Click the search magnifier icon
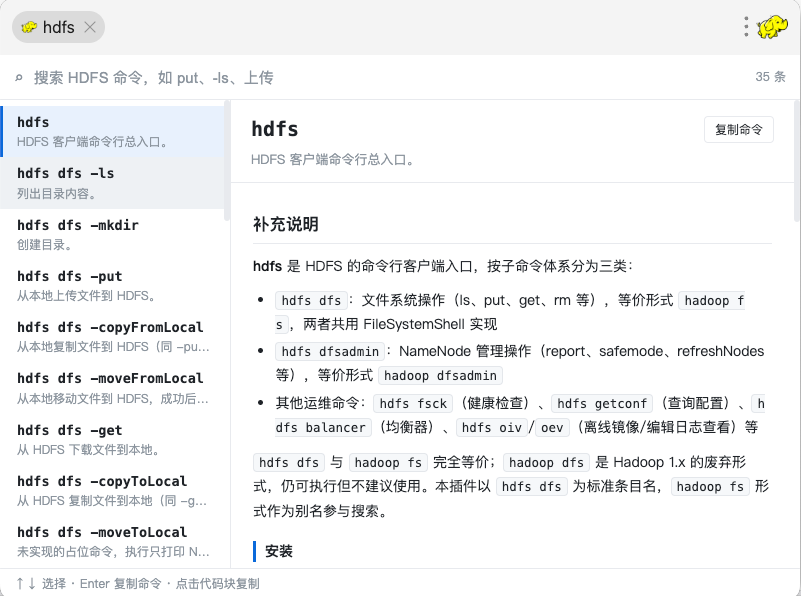 click(x=19, y=78)
